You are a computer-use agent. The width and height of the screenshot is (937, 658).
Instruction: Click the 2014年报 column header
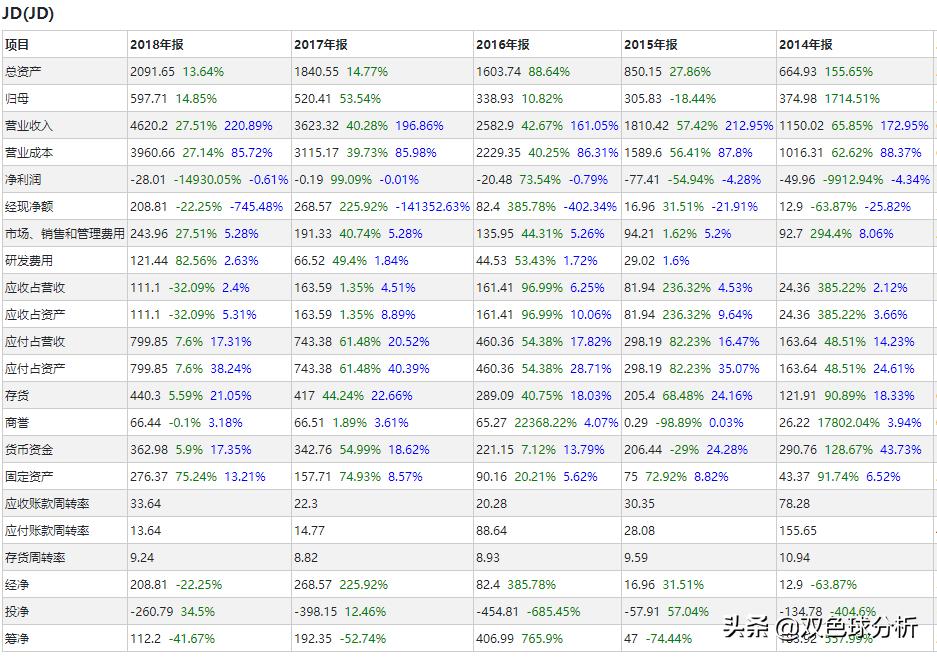[806, 45]
